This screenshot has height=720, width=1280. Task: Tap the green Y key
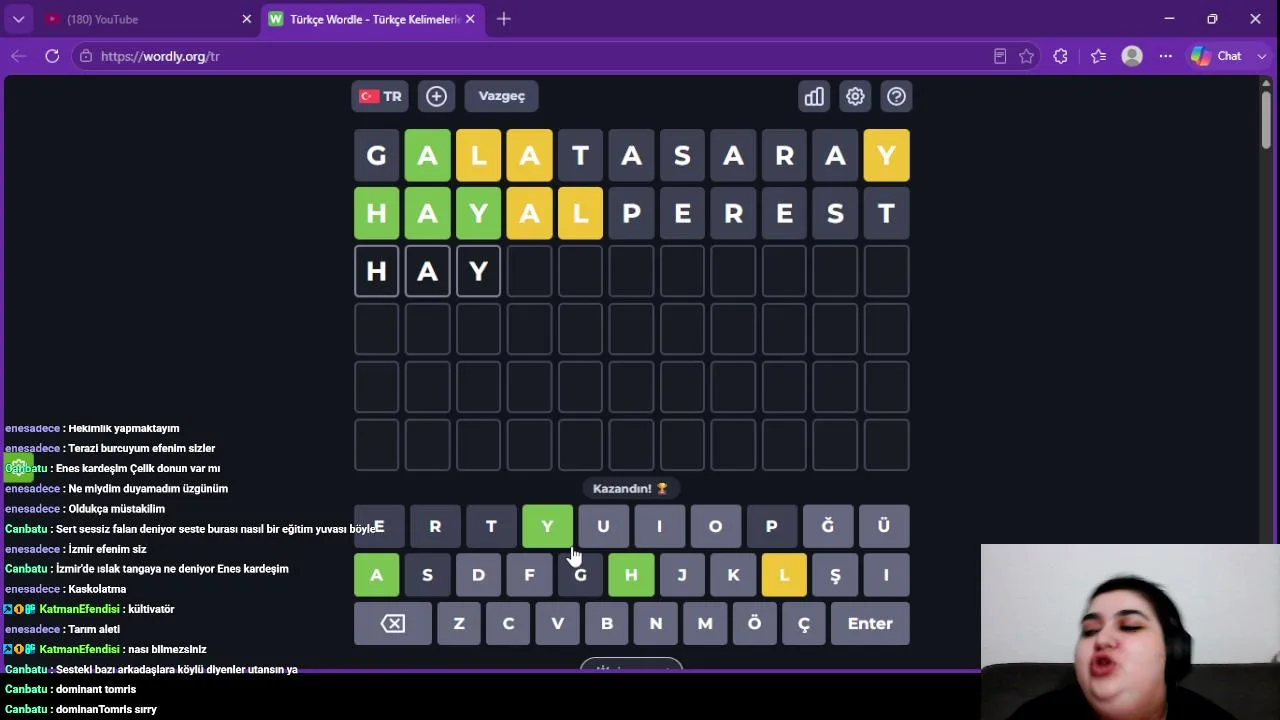547,526
